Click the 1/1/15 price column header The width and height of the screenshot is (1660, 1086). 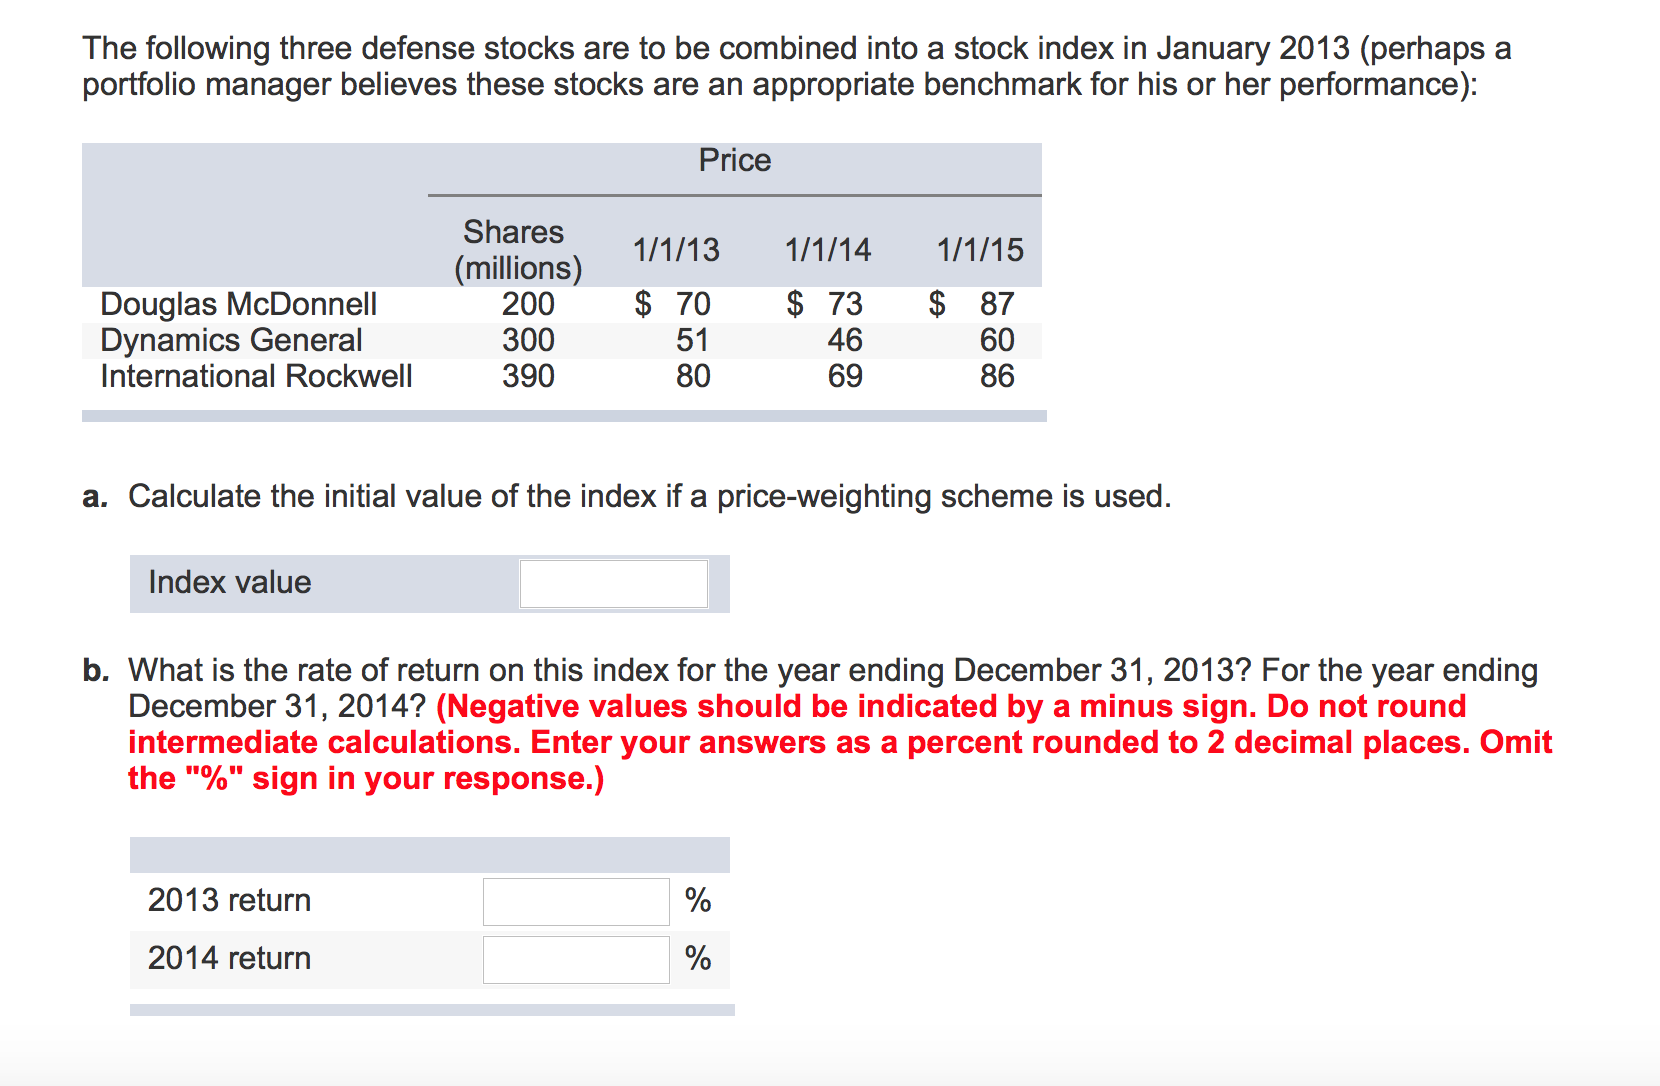click(x=980, y=250)
